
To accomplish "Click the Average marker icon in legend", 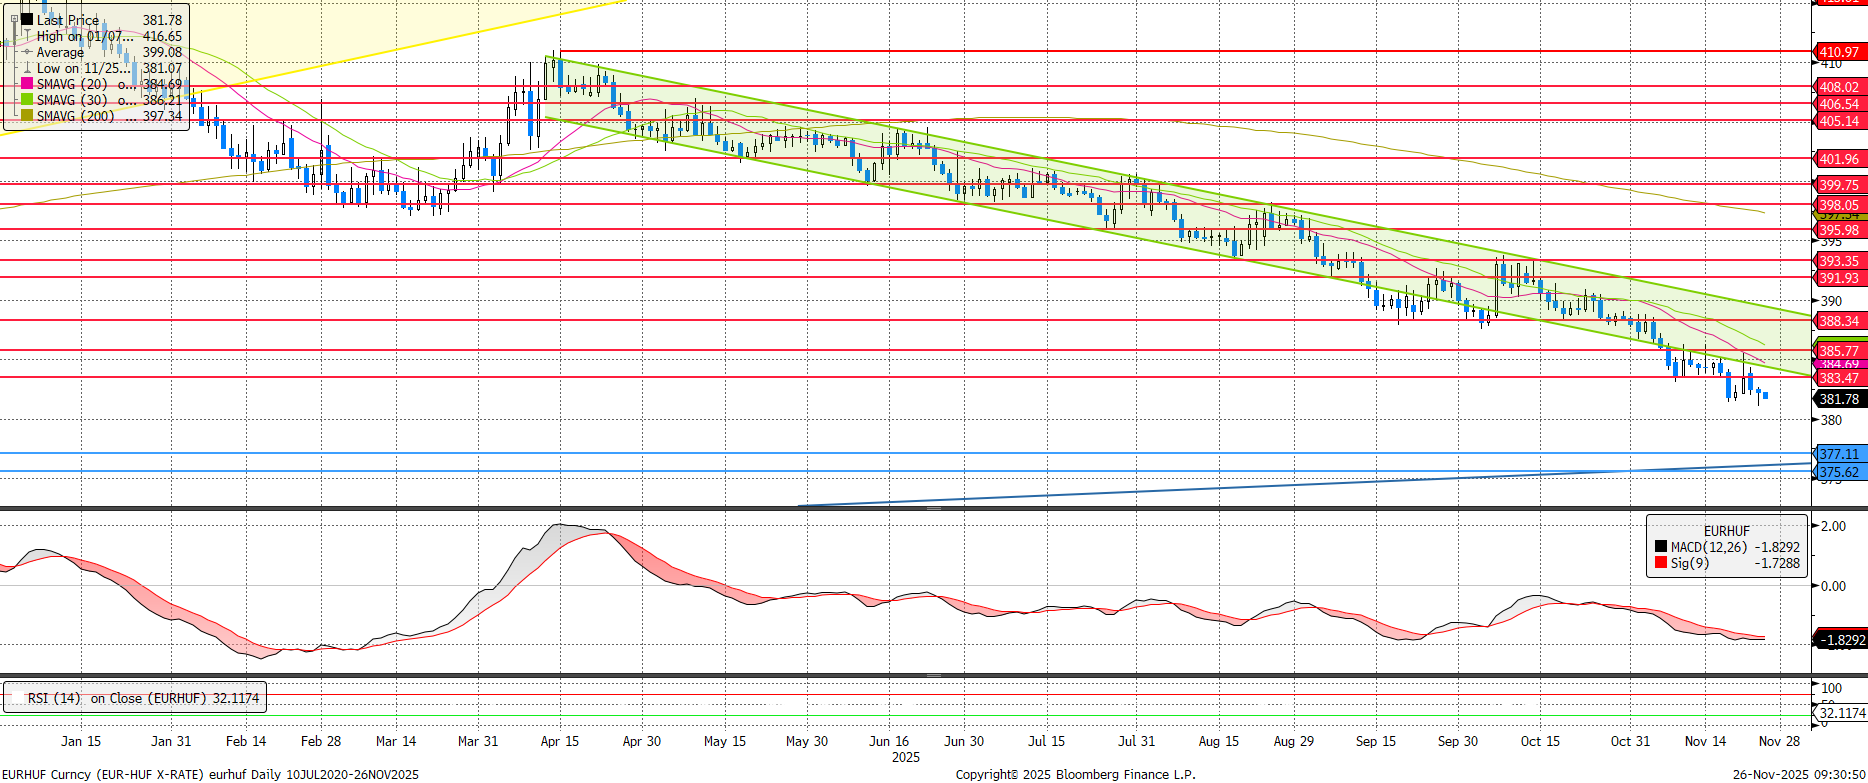I will (27, 52).
